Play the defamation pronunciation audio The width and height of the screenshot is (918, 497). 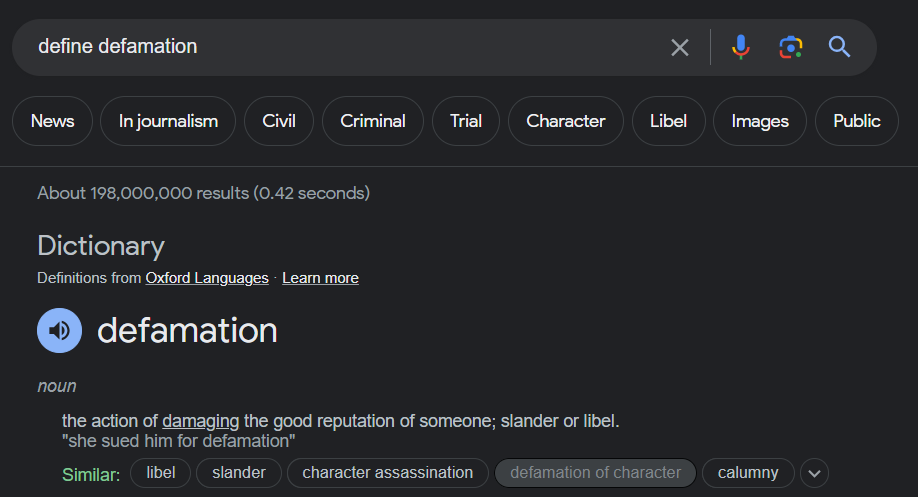[60, 331]
